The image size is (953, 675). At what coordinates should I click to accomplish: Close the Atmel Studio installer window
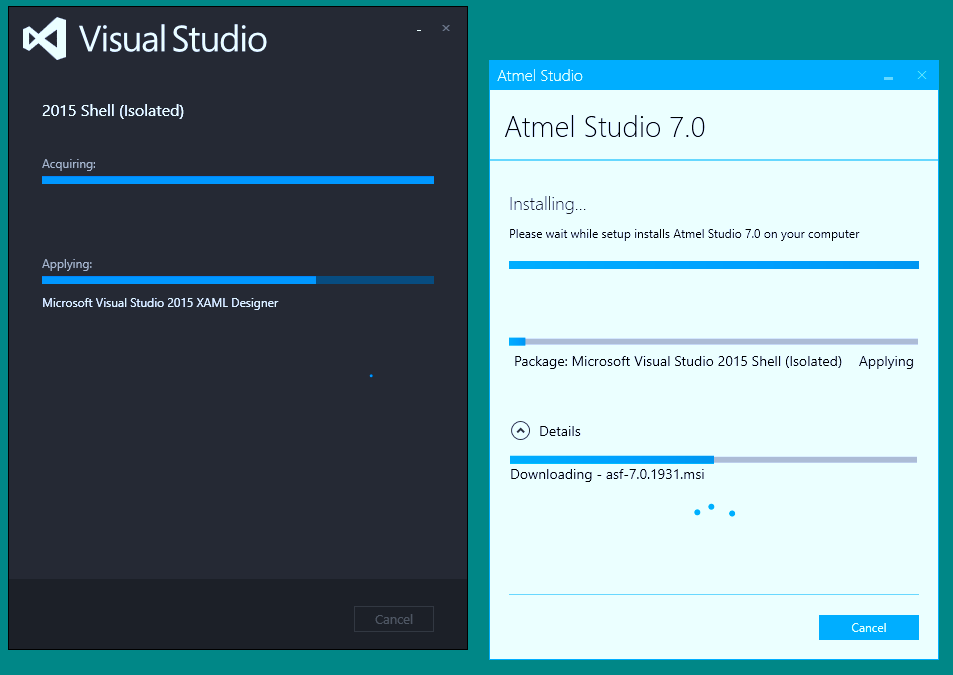(x=922, y=75)
